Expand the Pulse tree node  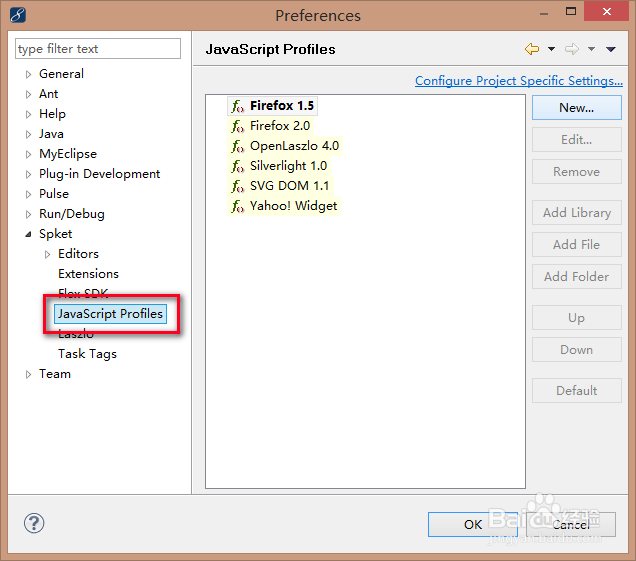point(28,194)
